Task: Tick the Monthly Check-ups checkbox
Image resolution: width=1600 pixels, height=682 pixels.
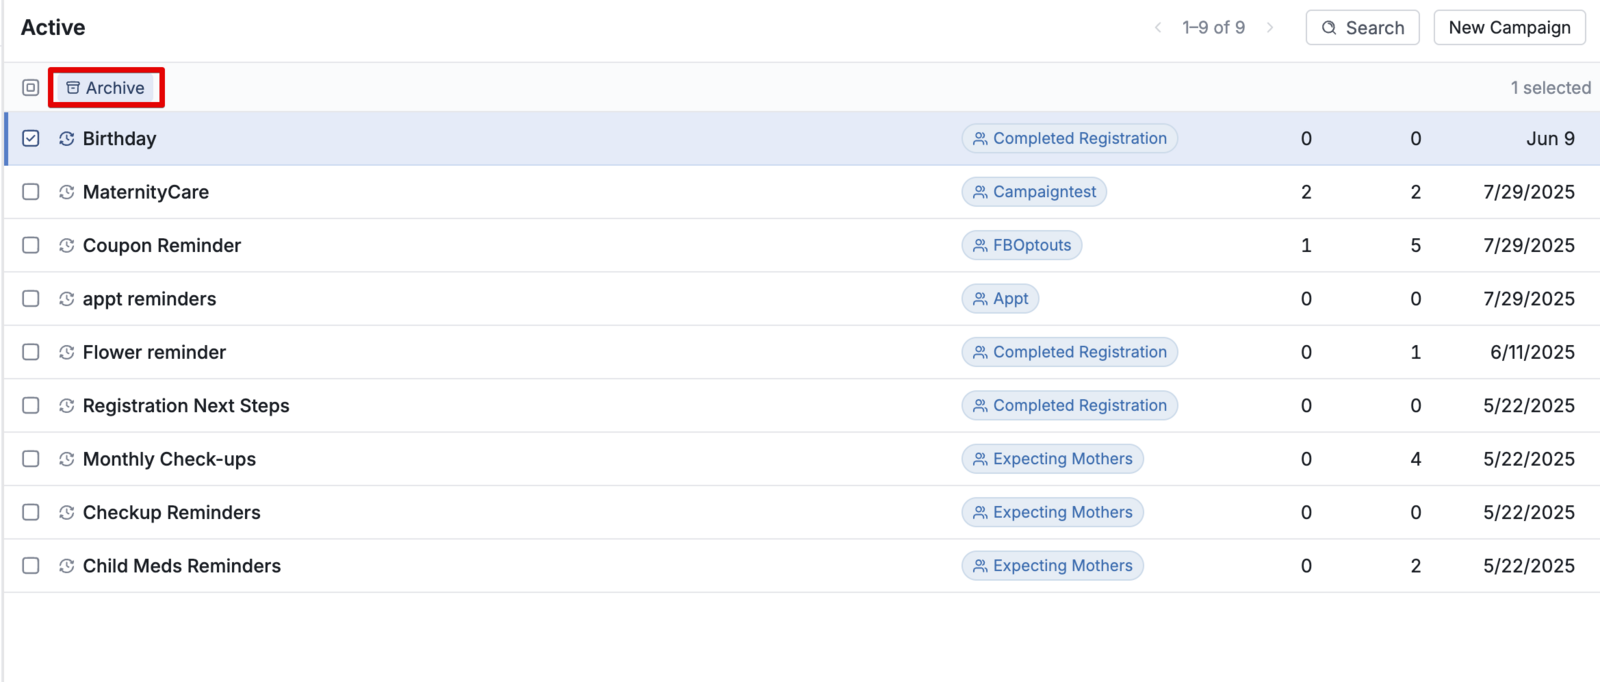Action: coord(31,459)
